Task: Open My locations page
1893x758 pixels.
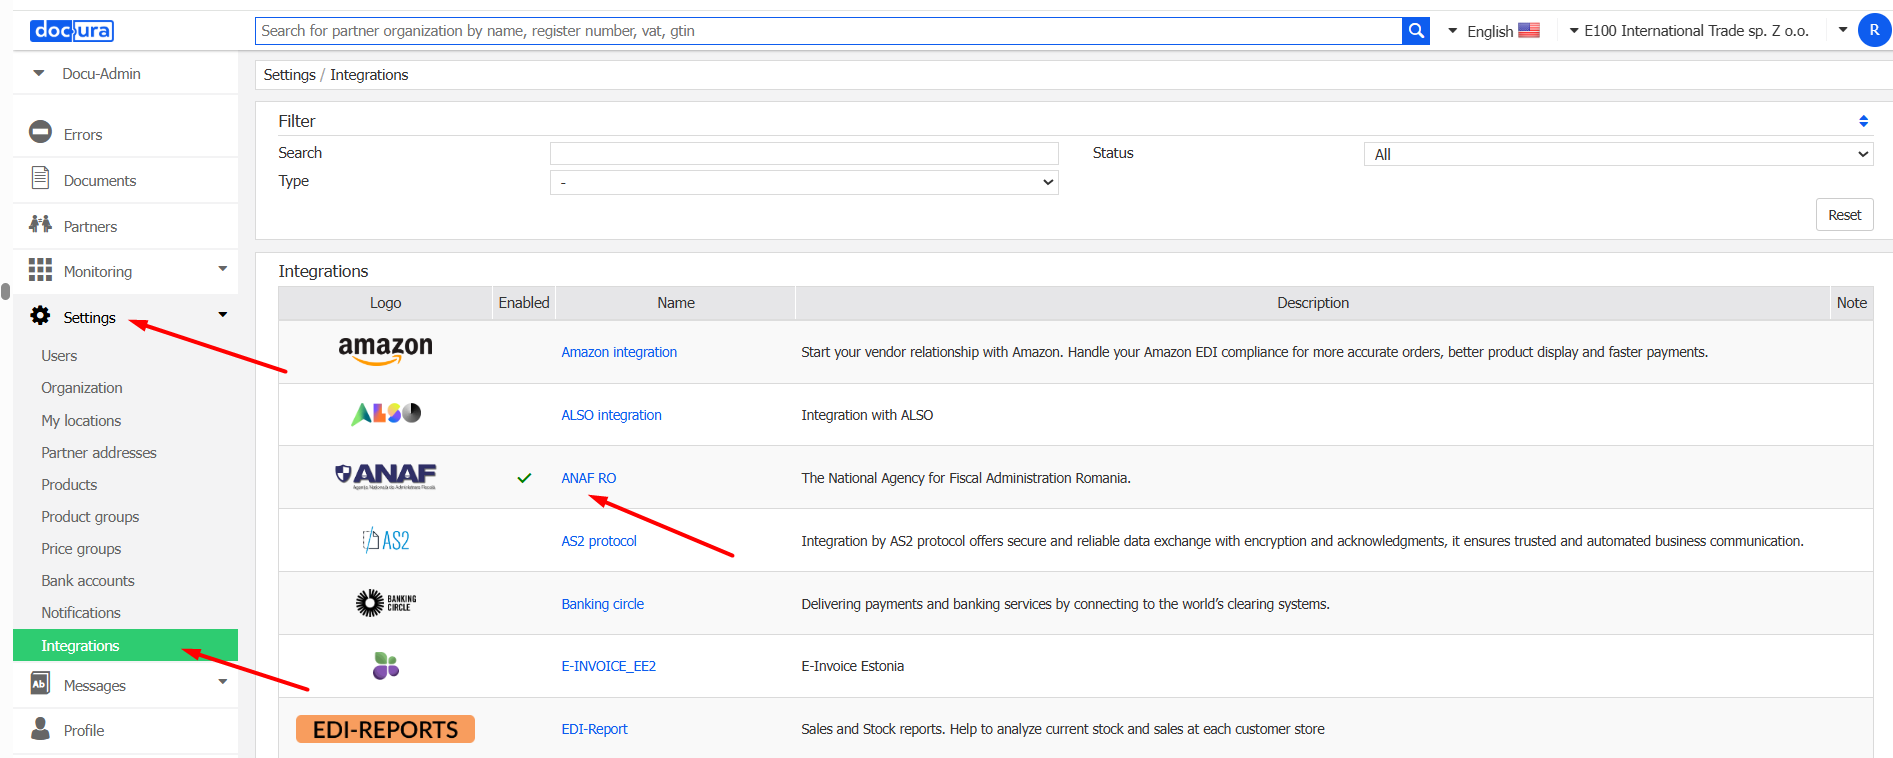Action: 81,421
